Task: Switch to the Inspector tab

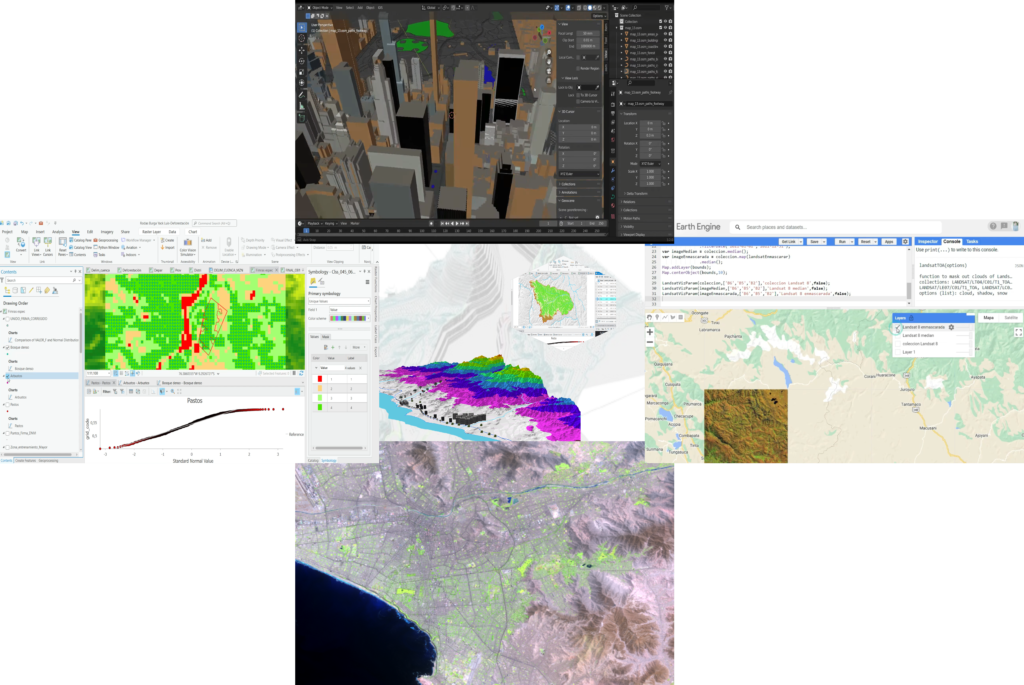Action: coord(928,241)
